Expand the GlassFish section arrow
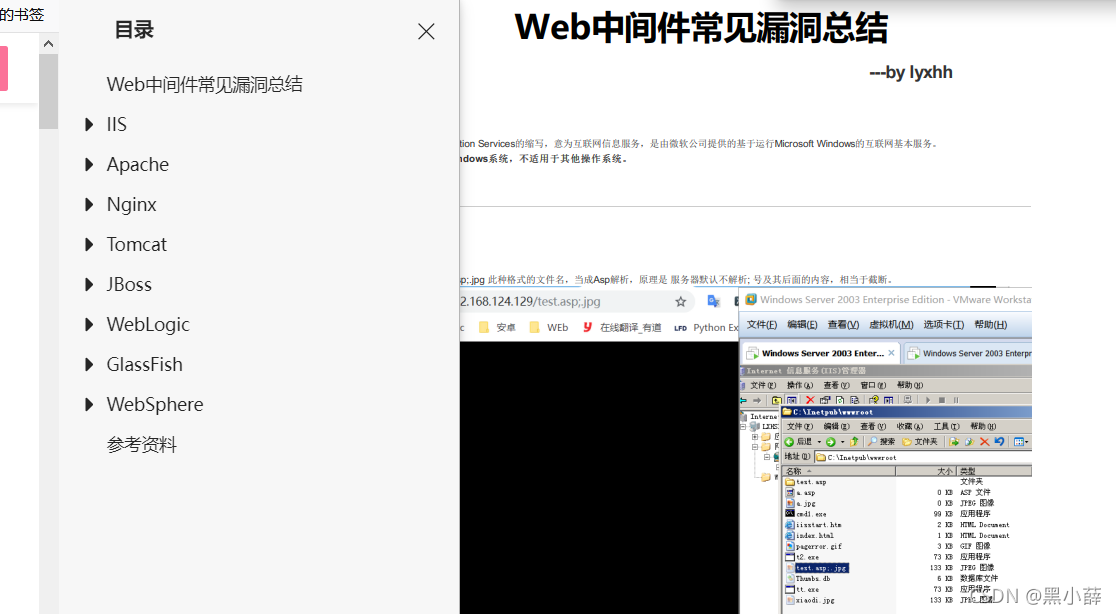Image resolution: width=1116 pixels, height=614 pixels. click(x=89, y=364)
